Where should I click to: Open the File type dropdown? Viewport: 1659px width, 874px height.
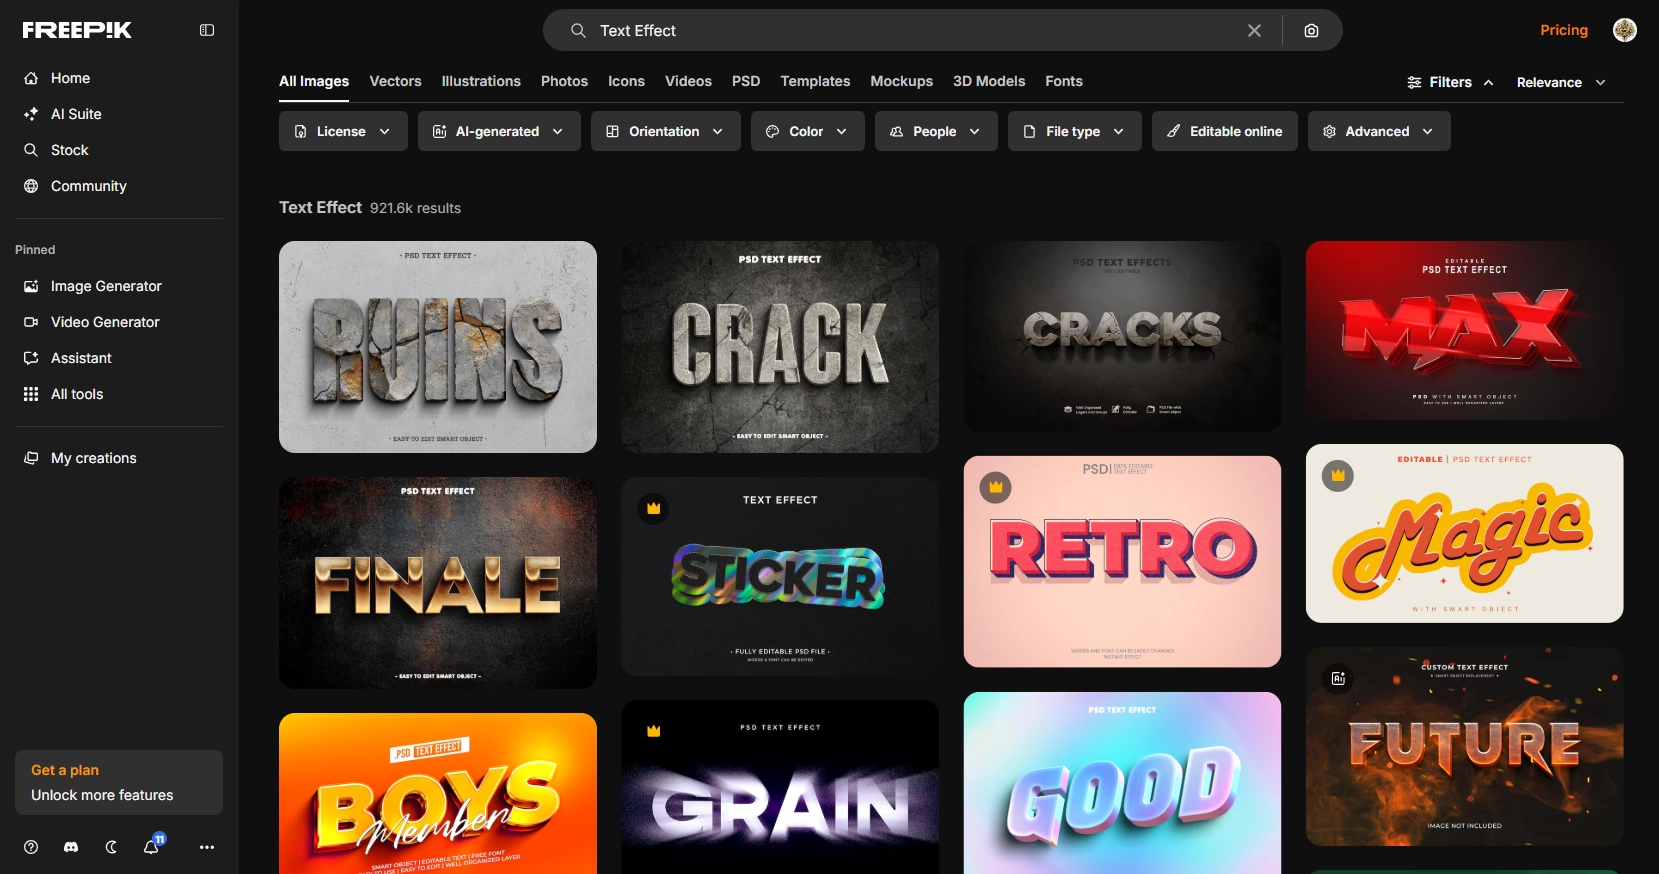[1074, 131]
